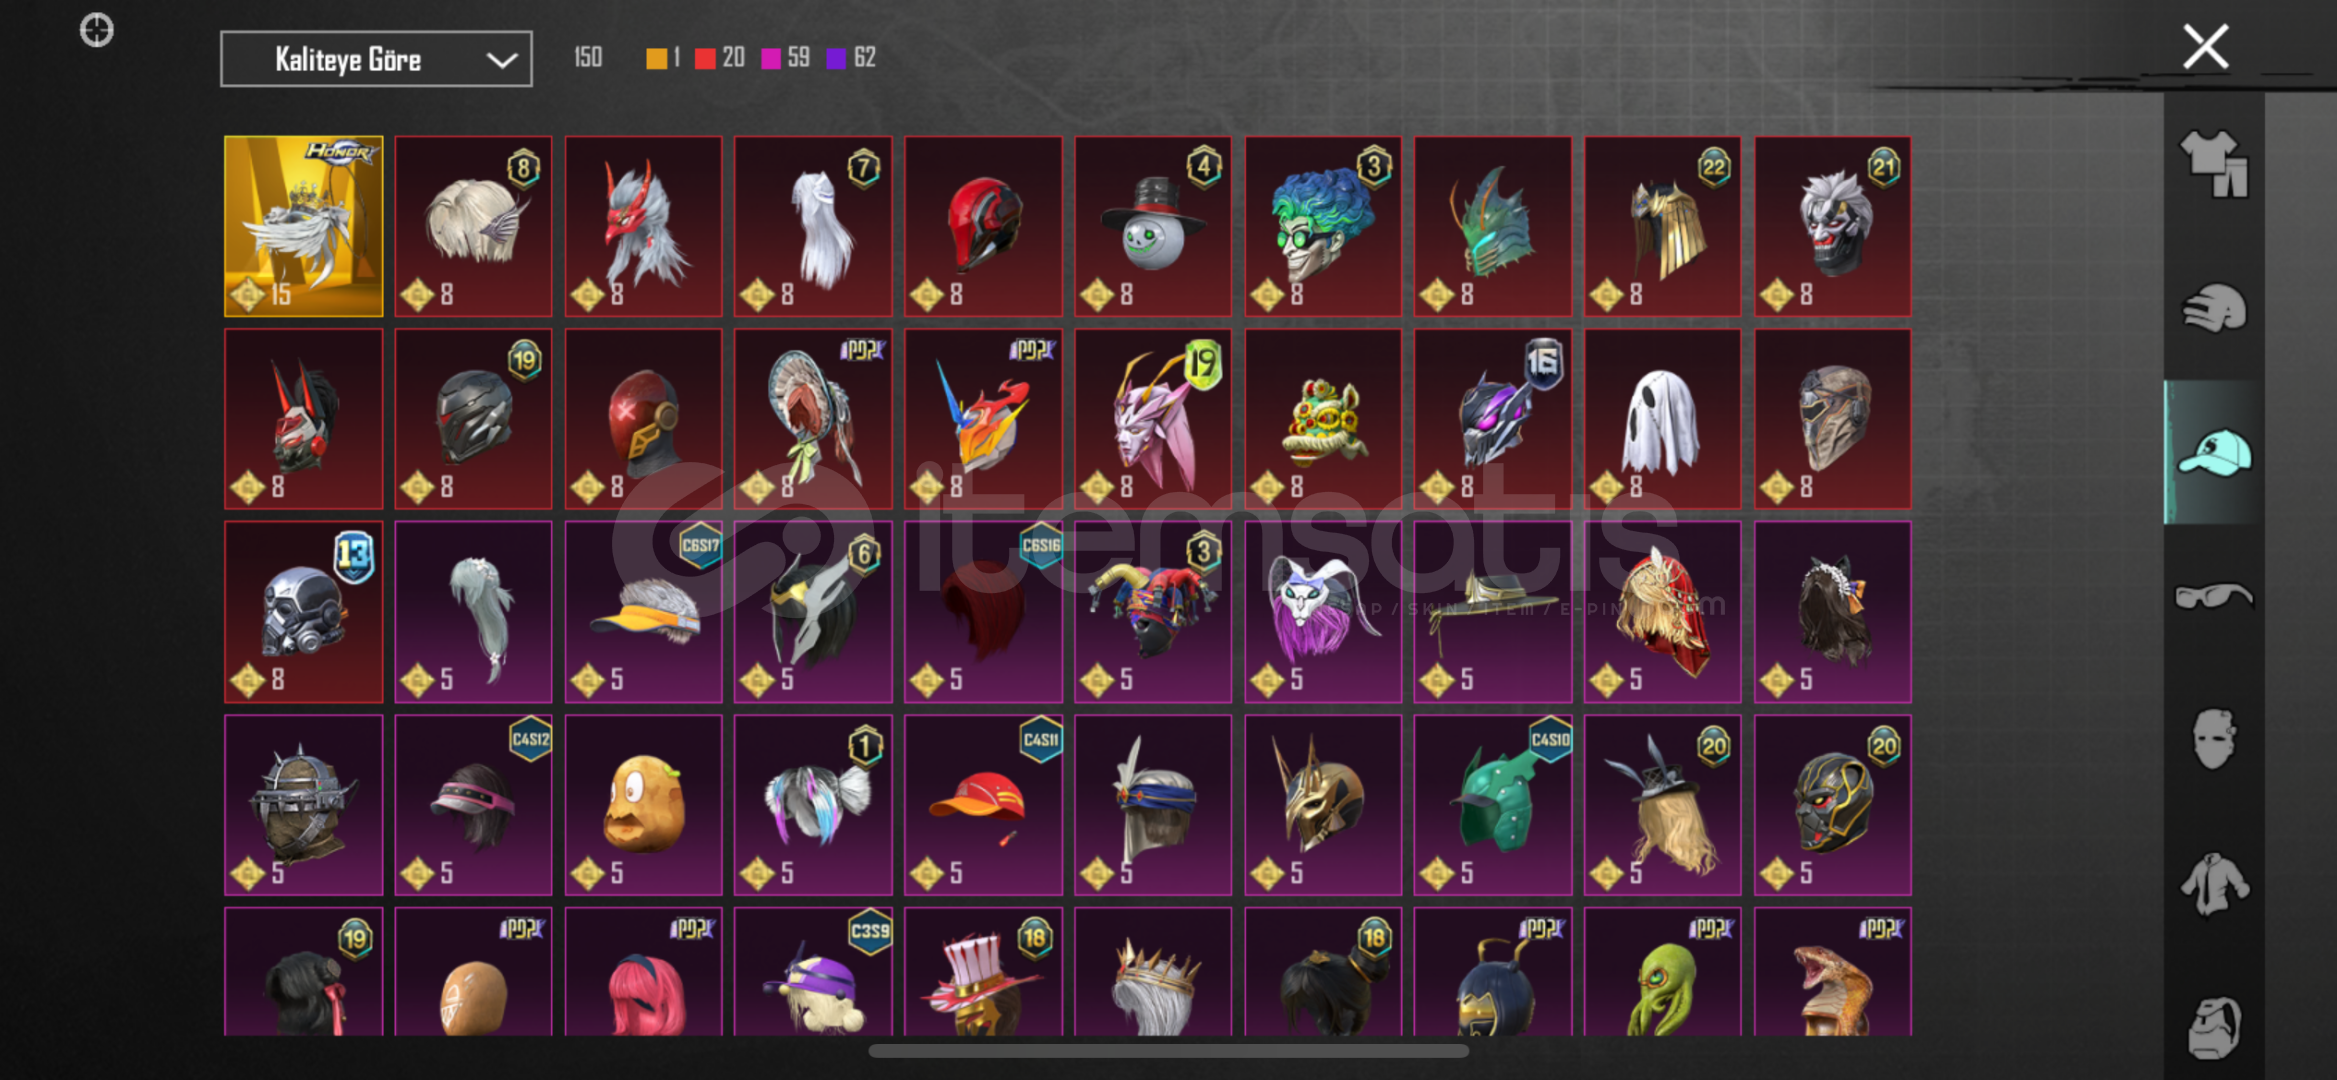Click the horizontal scrollbar at the bottom
Screen dimensions: 2337x1080
1168,1051
